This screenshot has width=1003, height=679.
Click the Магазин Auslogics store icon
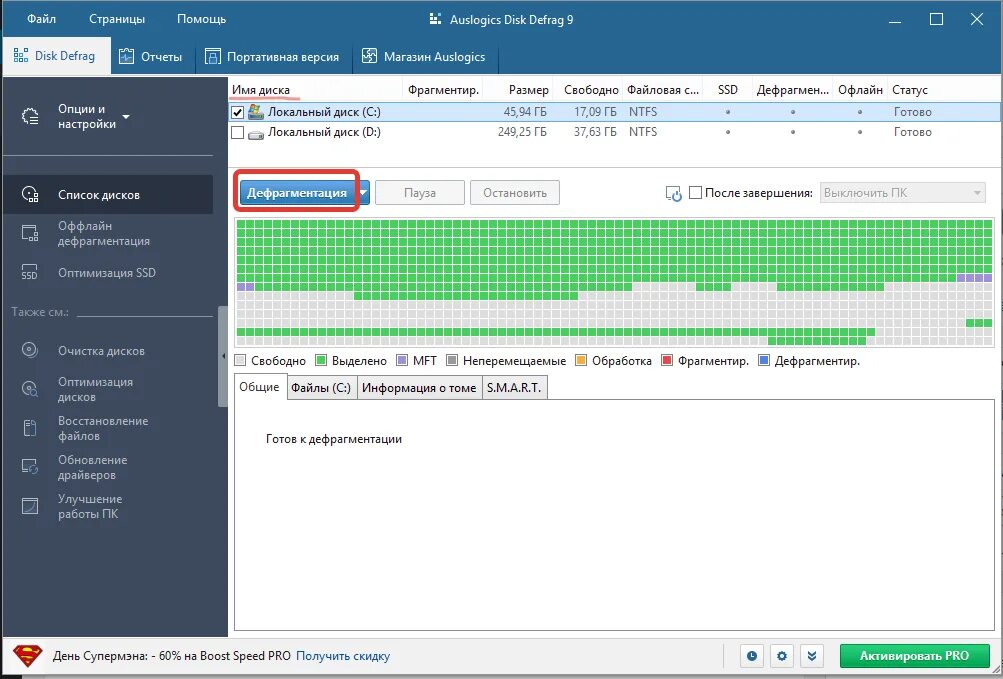369,56
